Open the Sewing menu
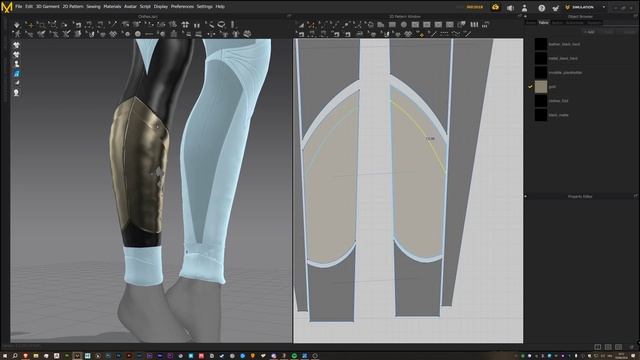The height and width of the screenshot is (360, 640). pos(93,7)
